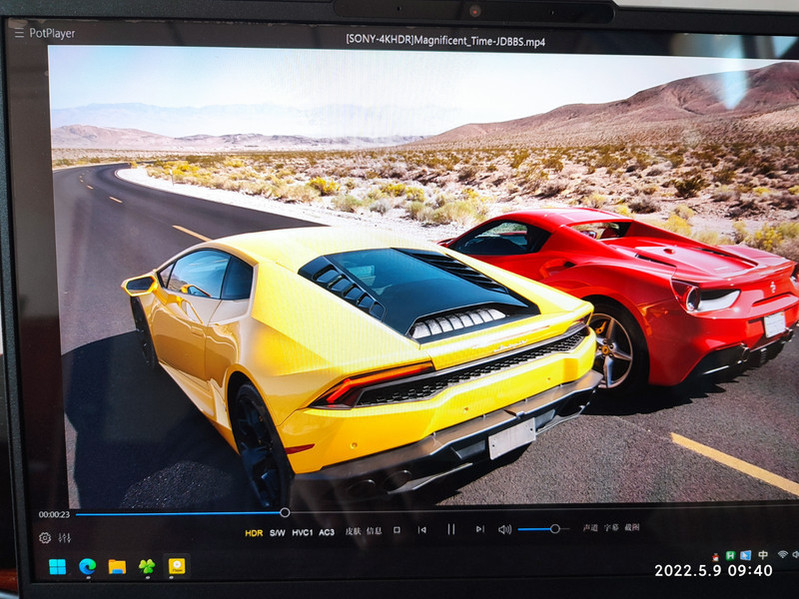This screenshot has width=799, height=599.
Task: Open the 字幕 subtitle option
Action: coord(611,528)
